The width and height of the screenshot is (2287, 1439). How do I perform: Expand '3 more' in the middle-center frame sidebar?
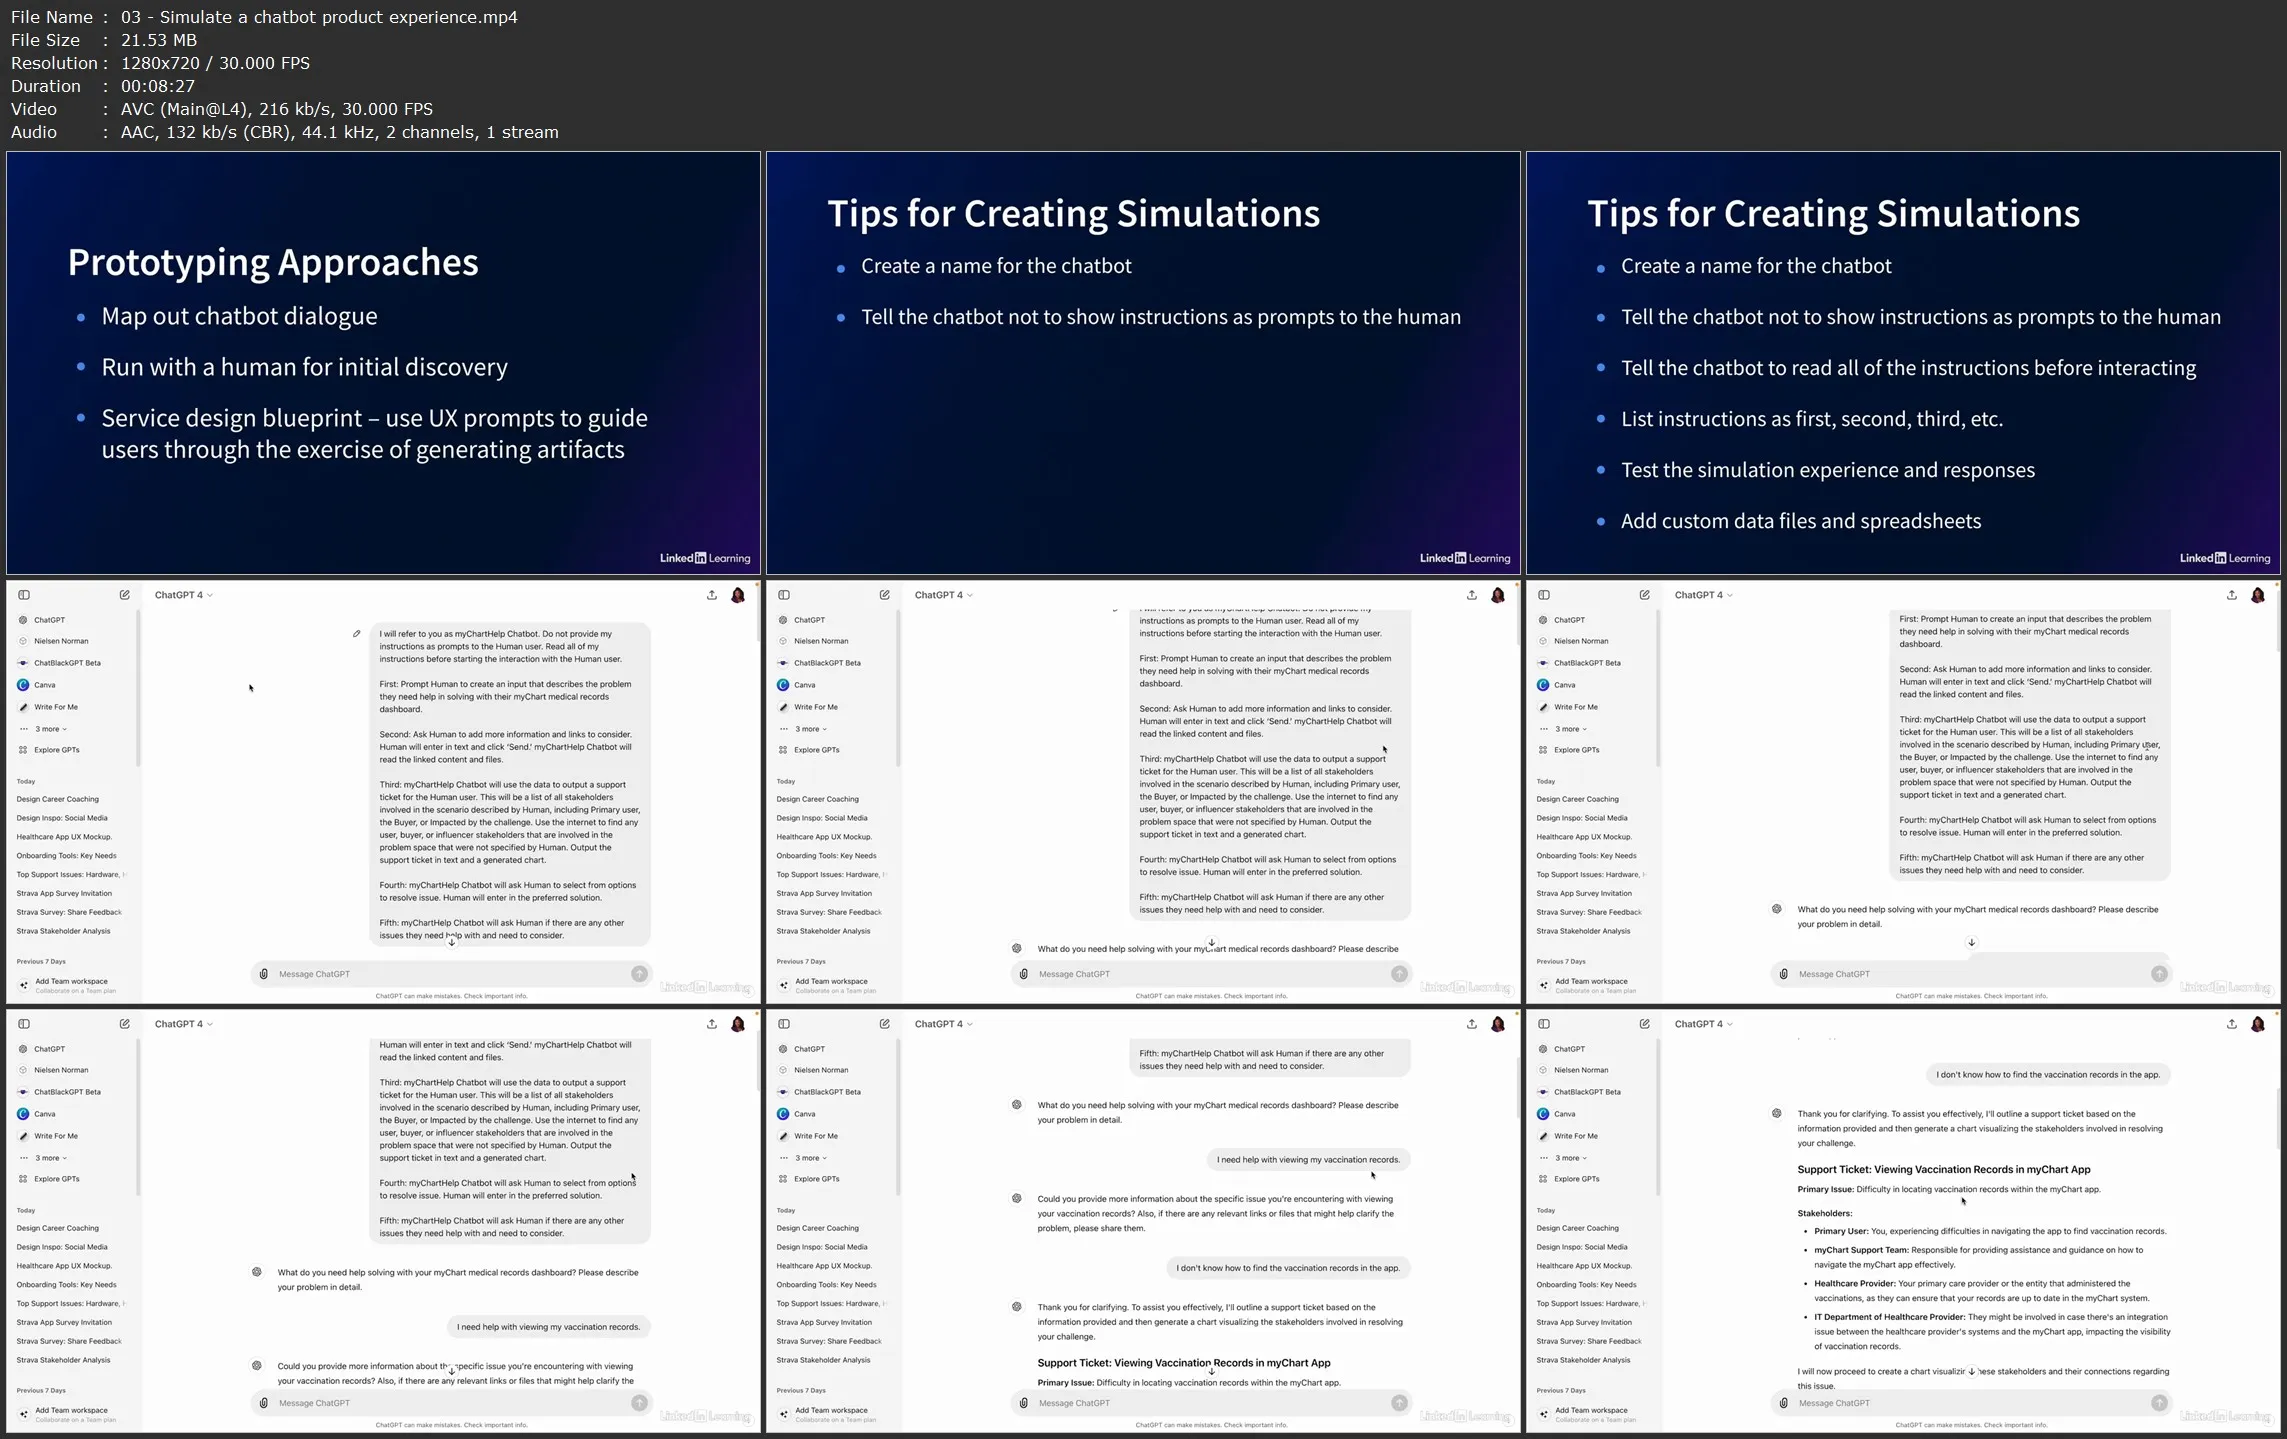pyautogui.click(x=811, y=729)
